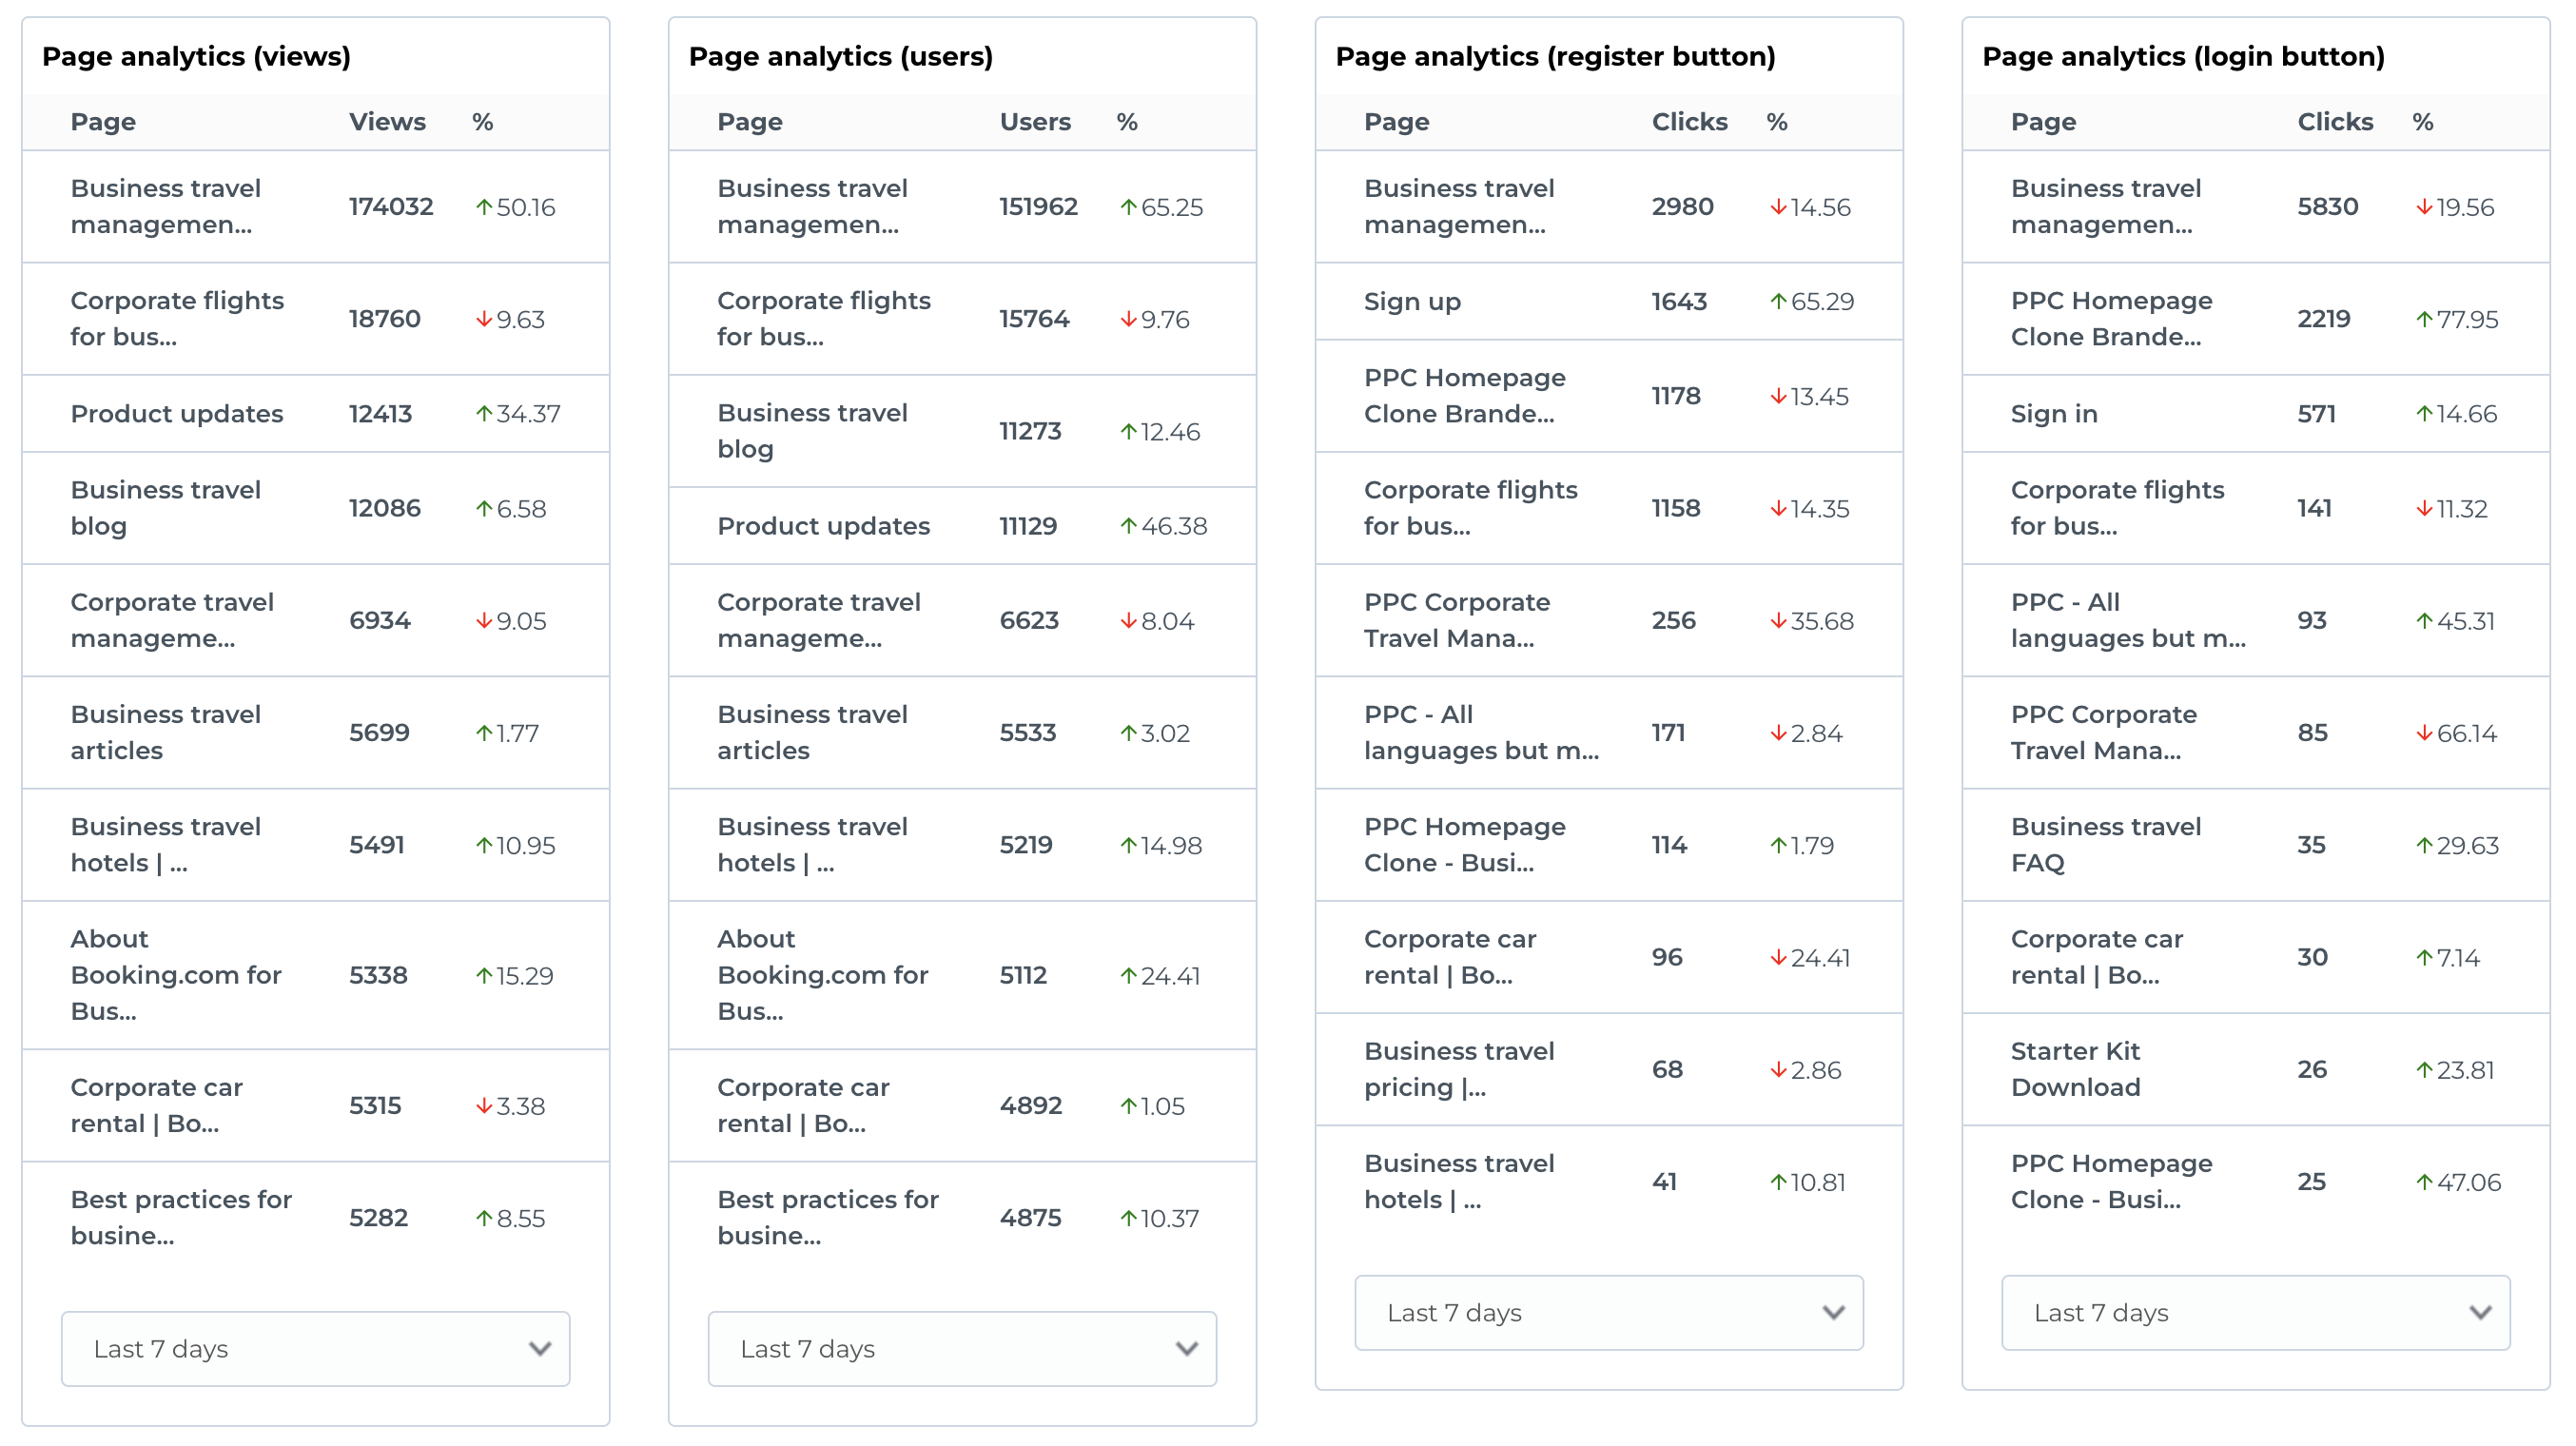Image resolution: width=2576 pixels, height=1446 pixels.
Task: Click the down arrow next to 35.68
Action: 1778,621
